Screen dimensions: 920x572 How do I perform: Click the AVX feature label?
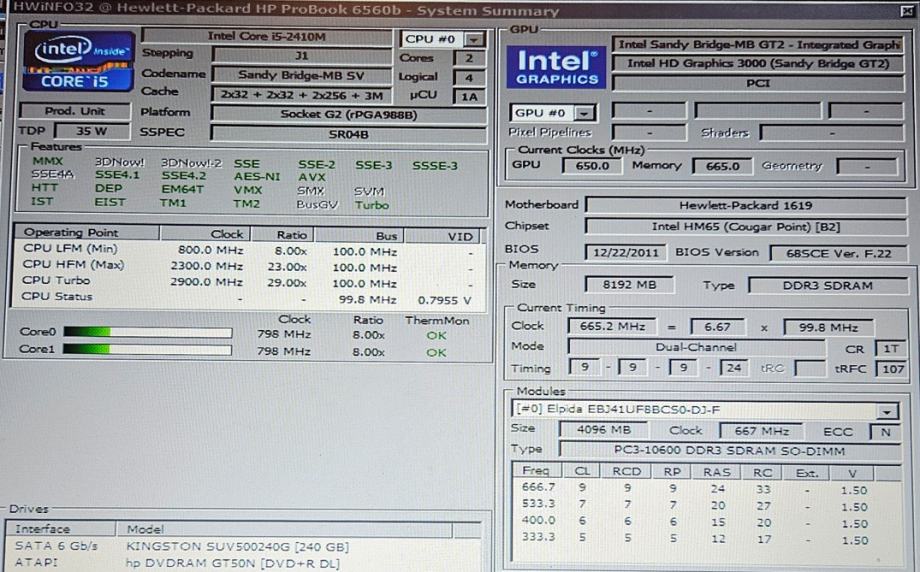tap(312, 177)
